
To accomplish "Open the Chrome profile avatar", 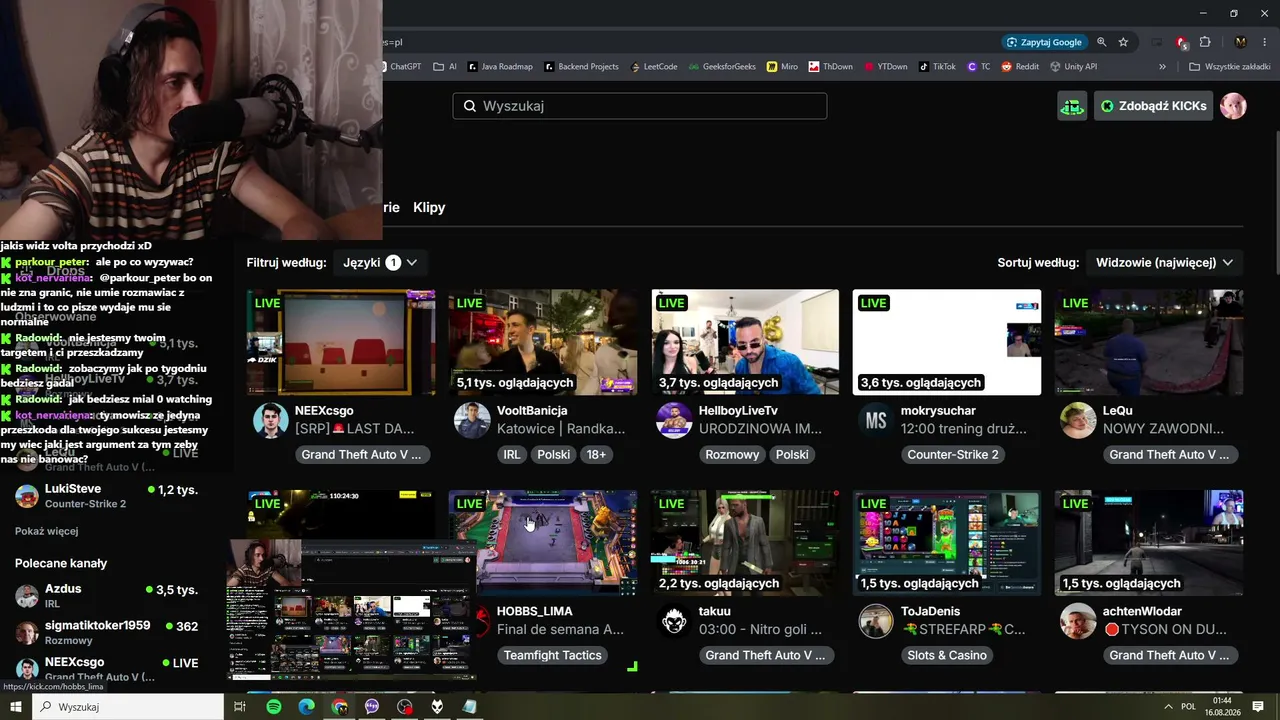I will point(1241,42).
